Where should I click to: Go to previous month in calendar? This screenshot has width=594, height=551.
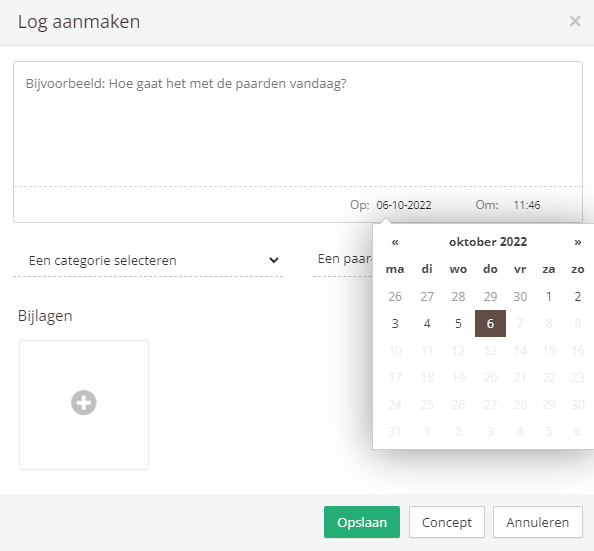pos(395,242)
